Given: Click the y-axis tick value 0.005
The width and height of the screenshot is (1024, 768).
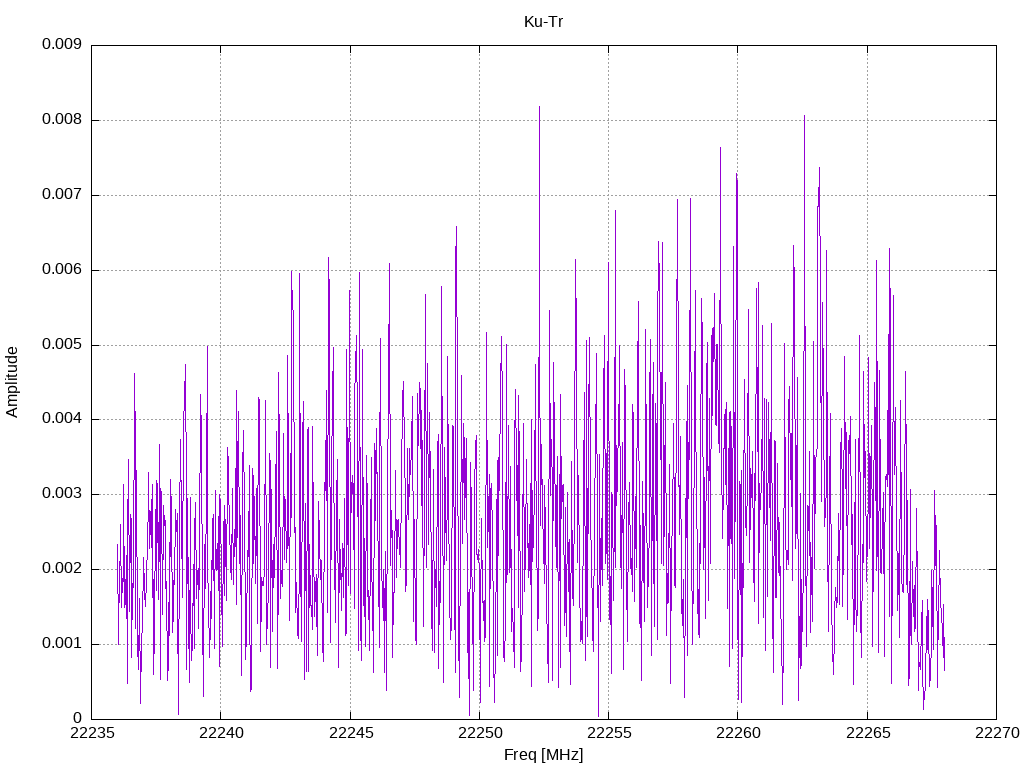Looking at the screenshot, I should click(x=62, y=344).
